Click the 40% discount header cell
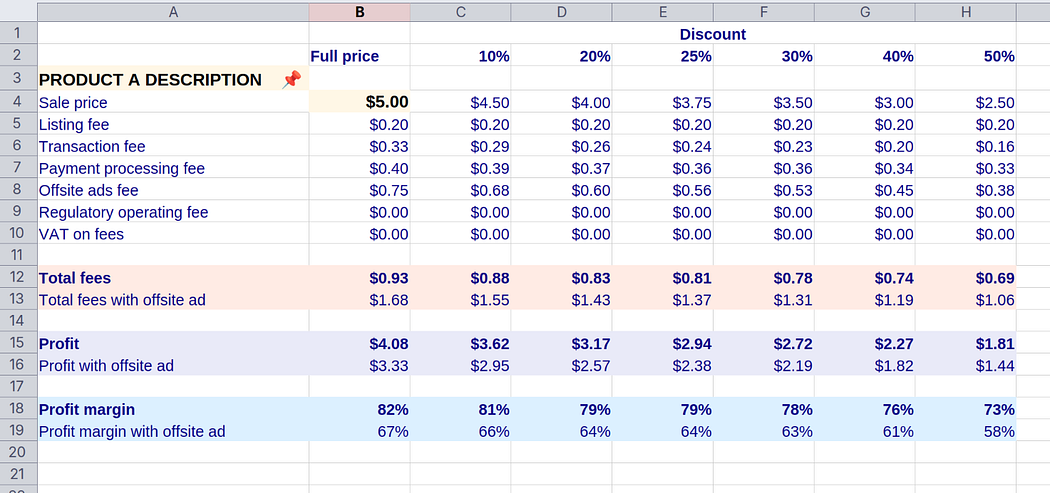1050x493 pixels. [865, 56]
